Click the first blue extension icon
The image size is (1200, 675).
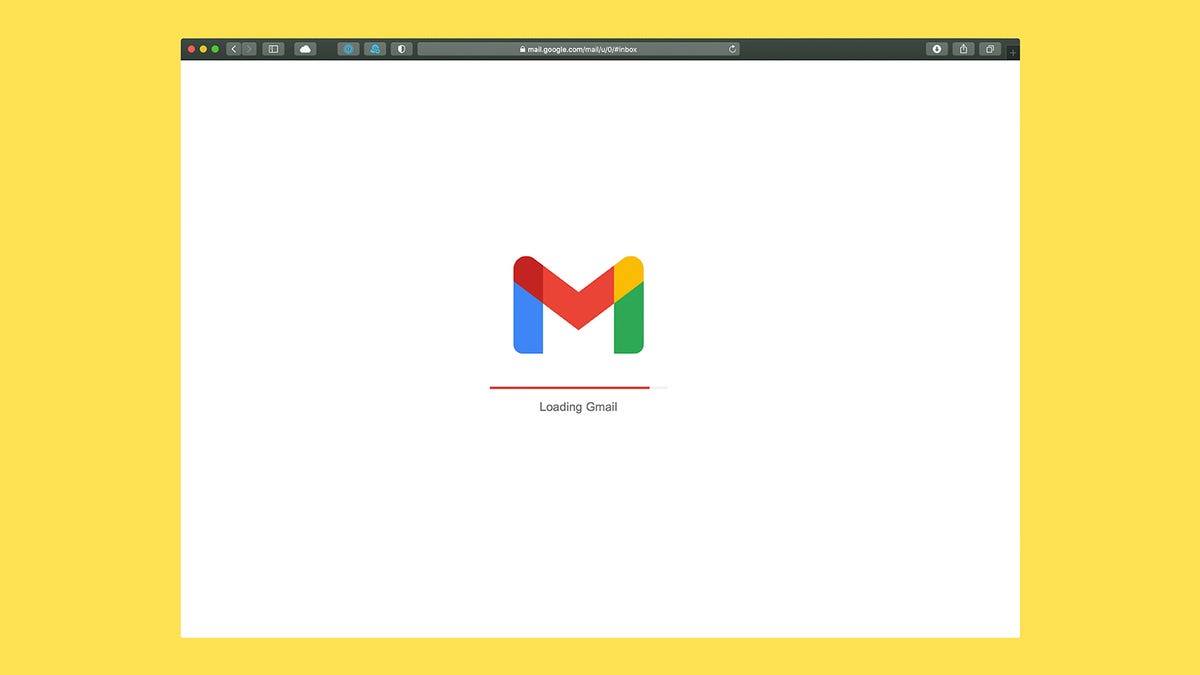point(348,49)
